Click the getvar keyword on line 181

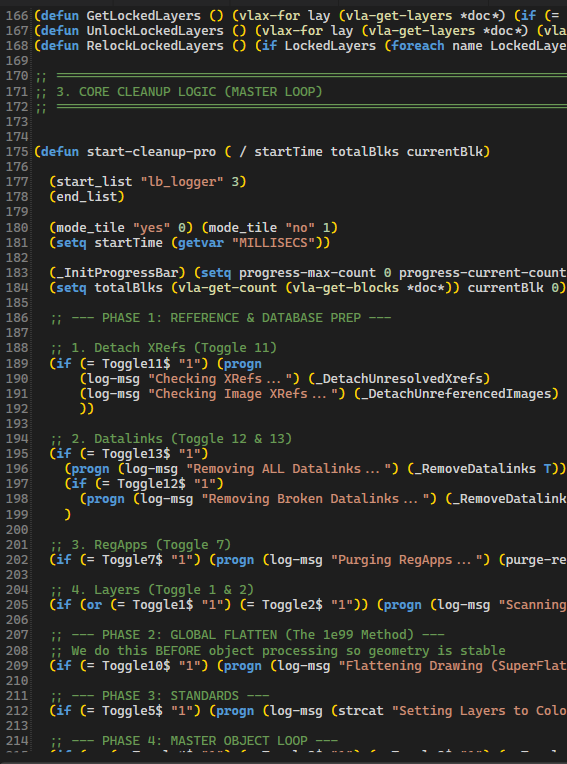pos(201,242)
